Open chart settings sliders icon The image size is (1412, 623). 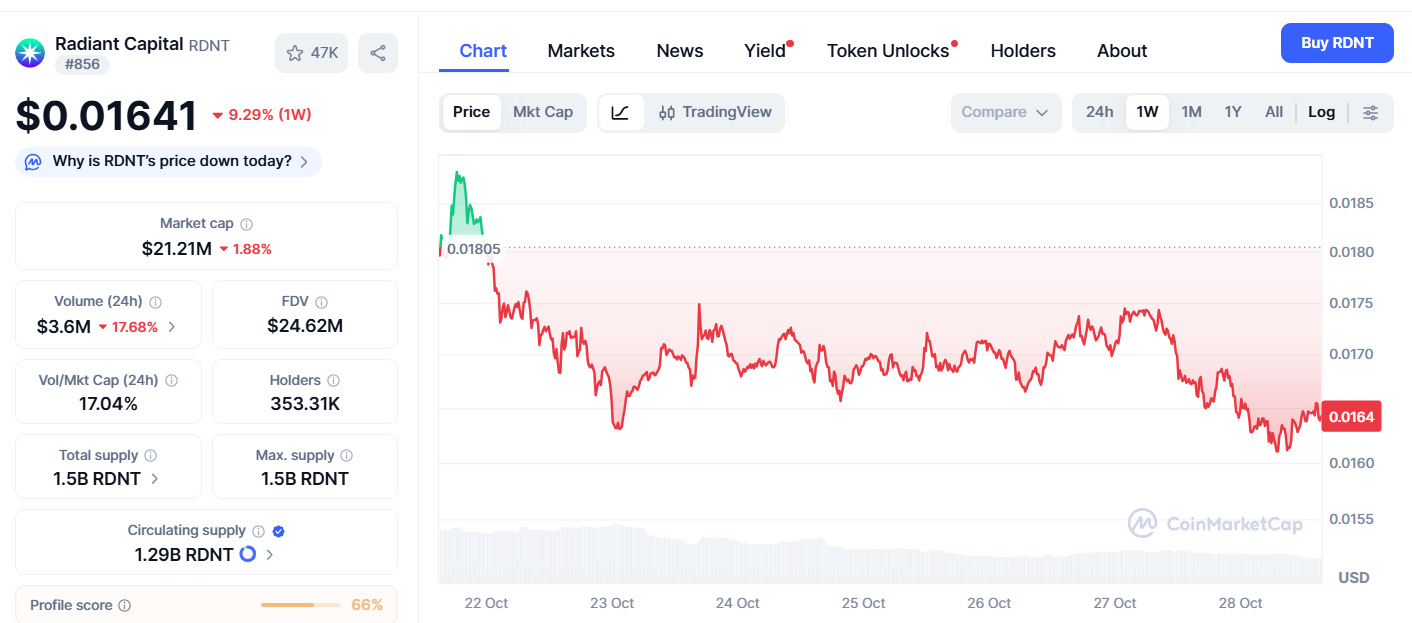click(1370, 112)
